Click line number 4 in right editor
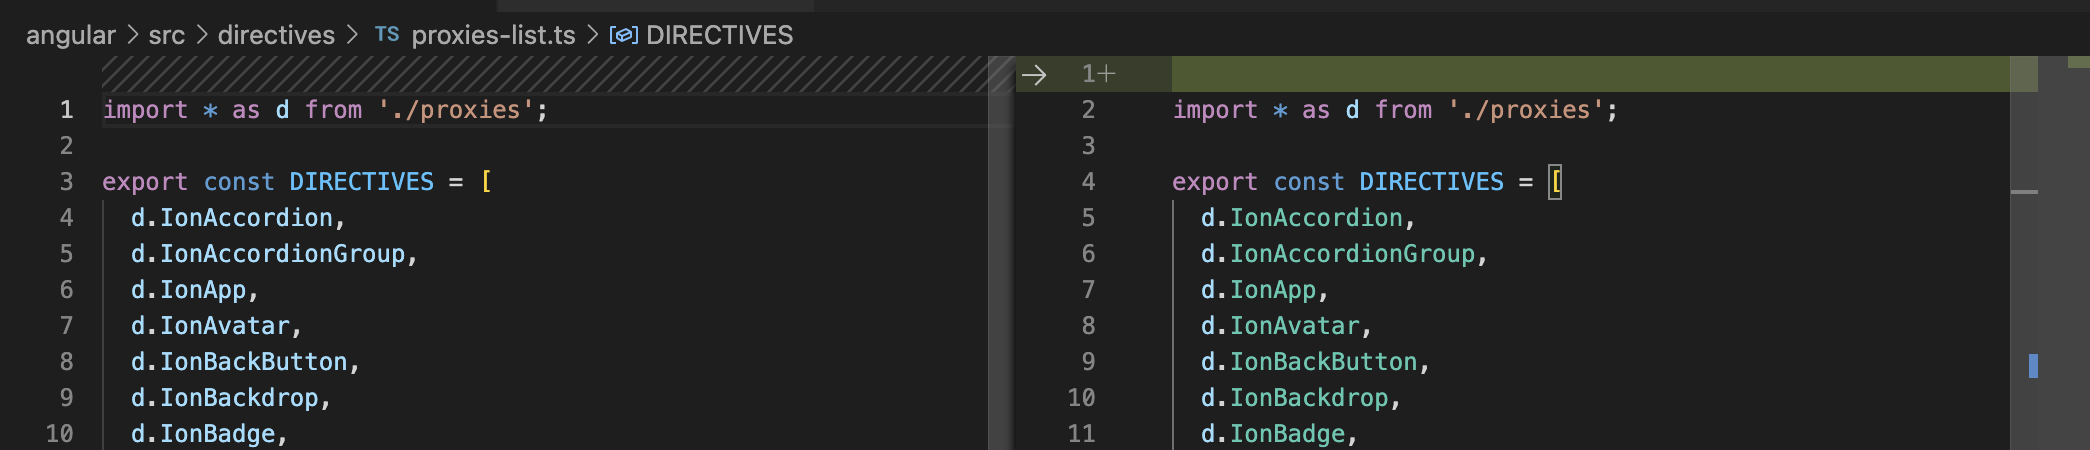 (1088, 182)
